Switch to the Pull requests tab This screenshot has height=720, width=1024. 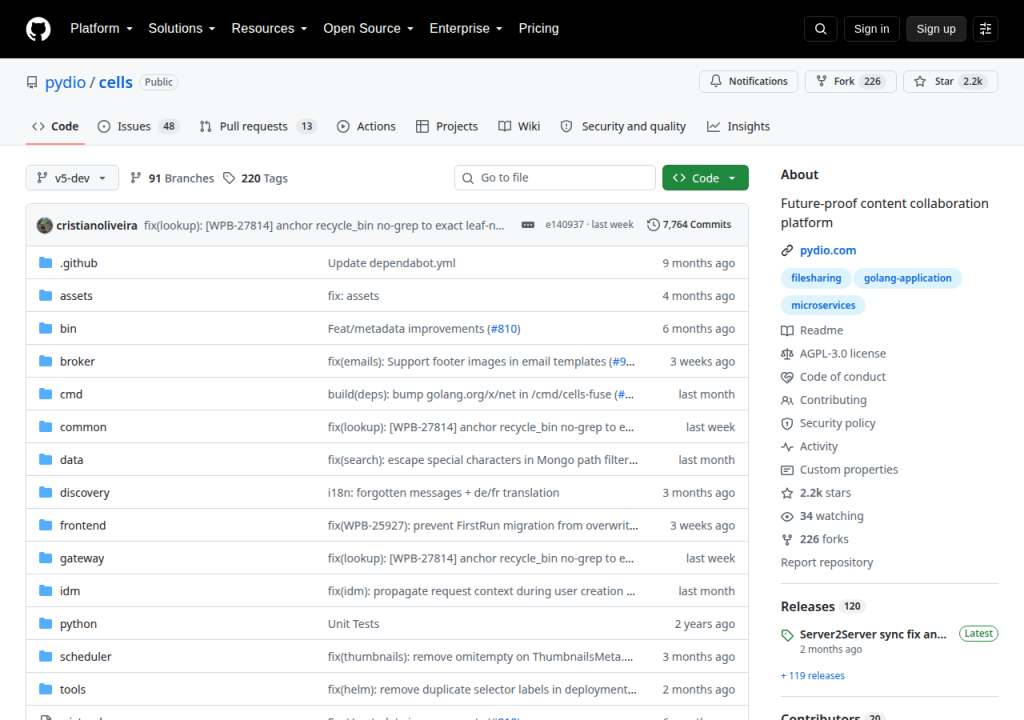pyautogui.click(x=257, y=126)
